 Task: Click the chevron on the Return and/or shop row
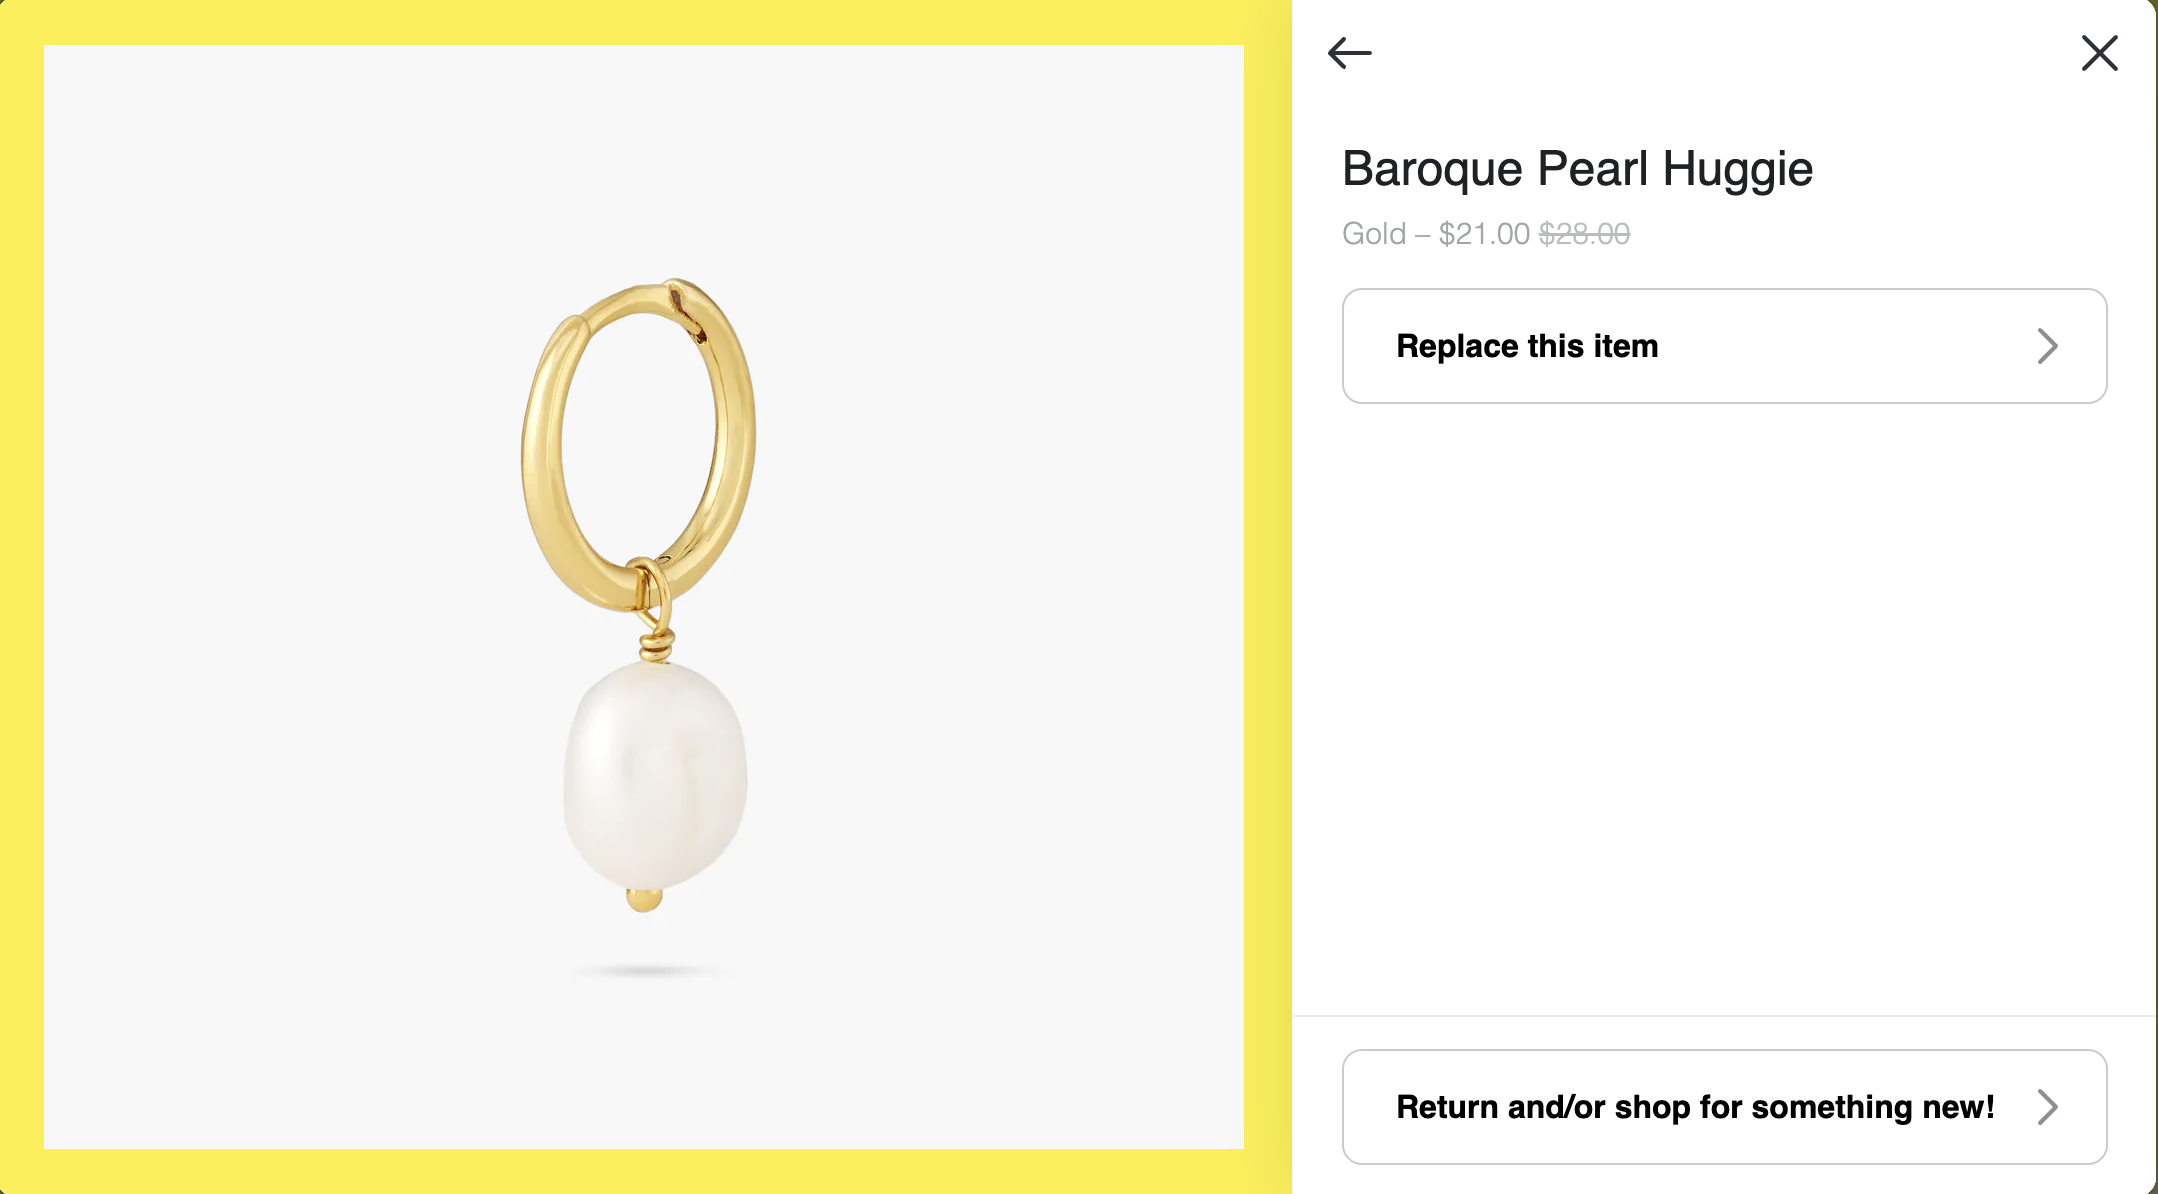tap(2047, 1107)
